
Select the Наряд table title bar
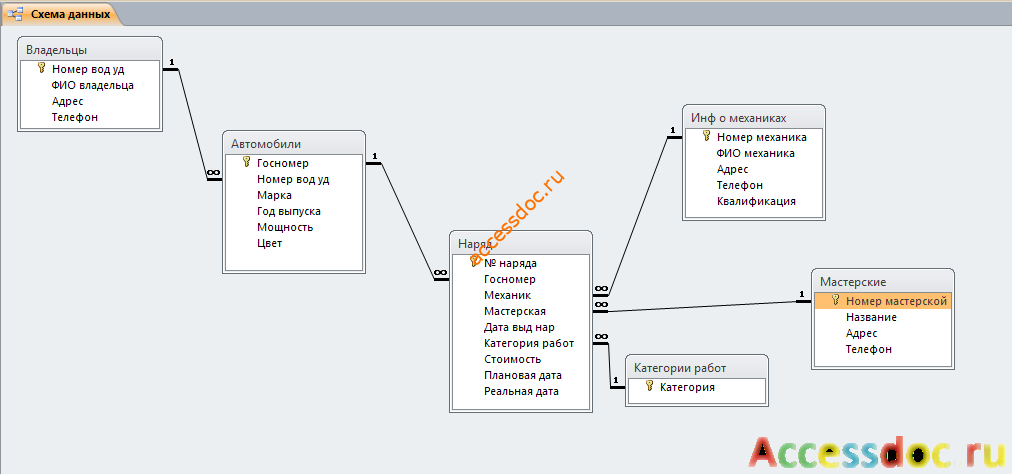(x=521, y=243)
